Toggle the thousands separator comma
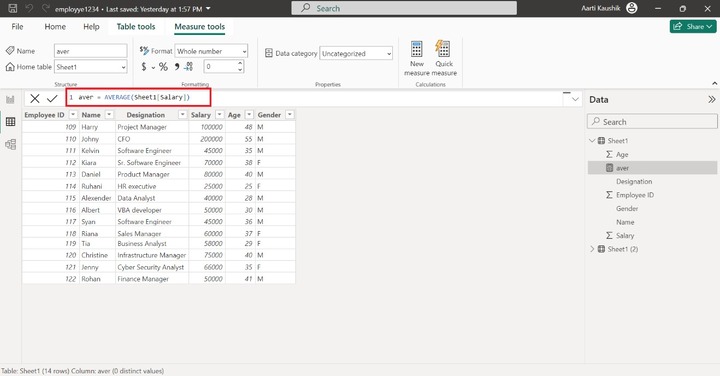This screenshot has height=376, width=720. click(x=176, y=67)
